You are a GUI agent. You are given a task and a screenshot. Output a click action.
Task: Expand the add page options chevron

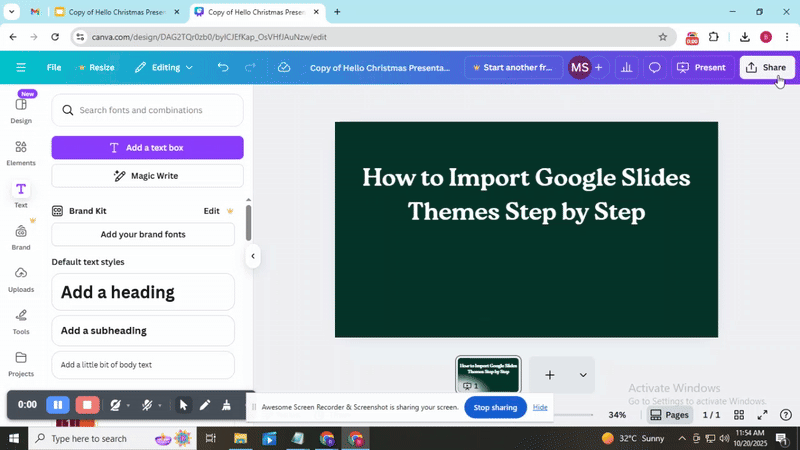[x=582, y=375]
